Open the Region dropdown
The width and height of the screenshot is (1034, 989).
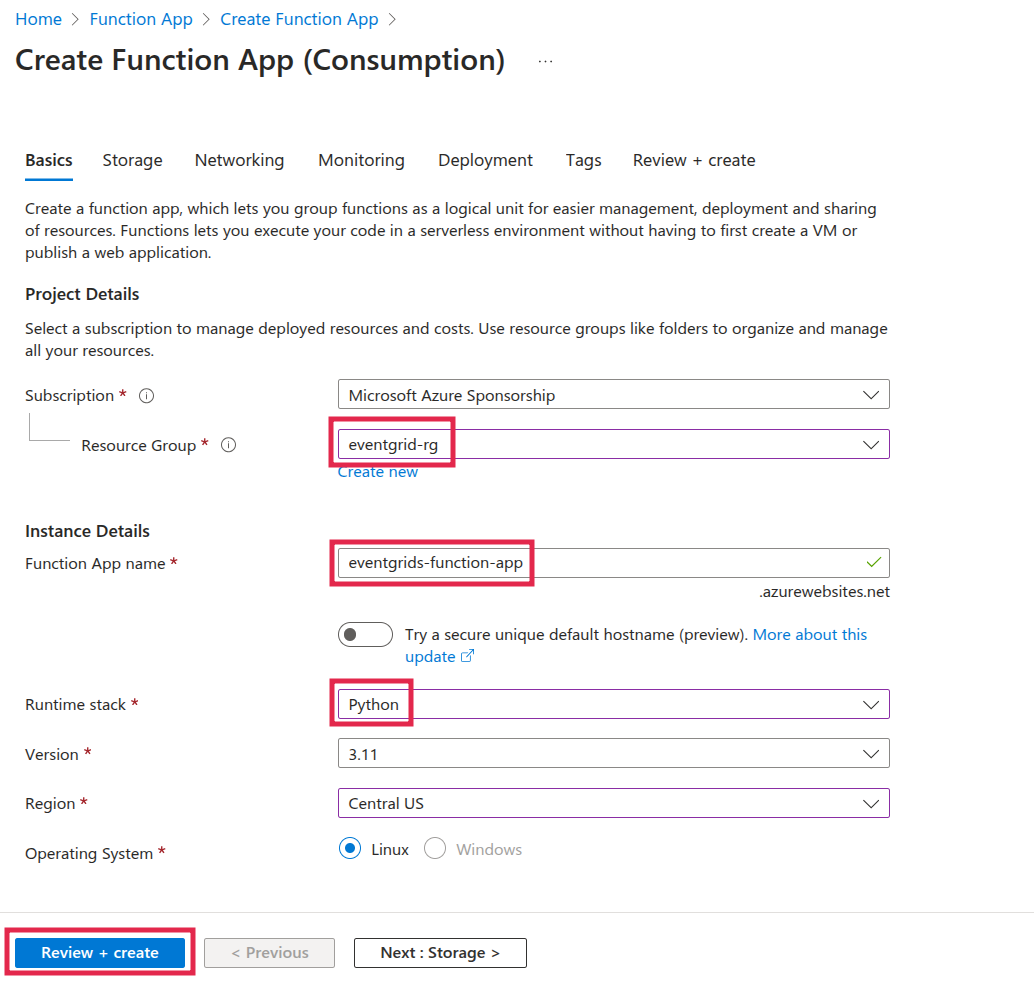pyautogui.click(x=612, y=803)
